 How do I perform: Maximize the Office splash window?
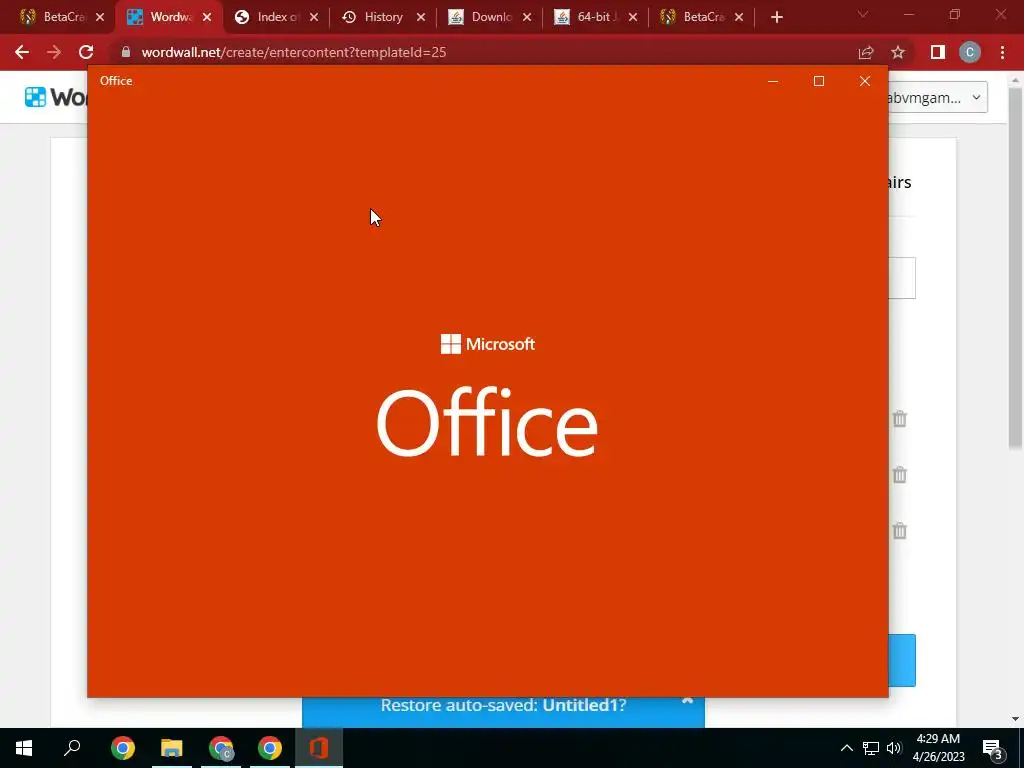(x=819, y=81)
